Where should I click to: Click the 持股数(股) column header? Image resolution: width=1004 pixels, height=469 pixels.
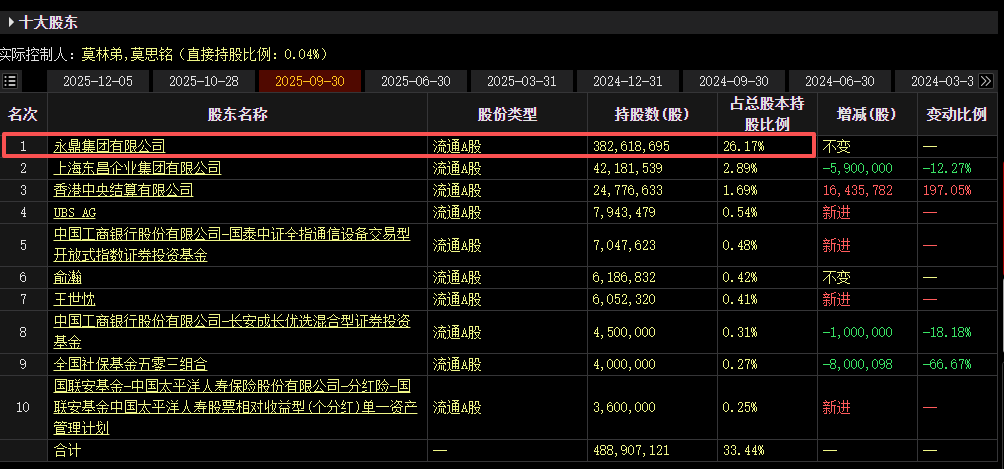coord(652,115)
